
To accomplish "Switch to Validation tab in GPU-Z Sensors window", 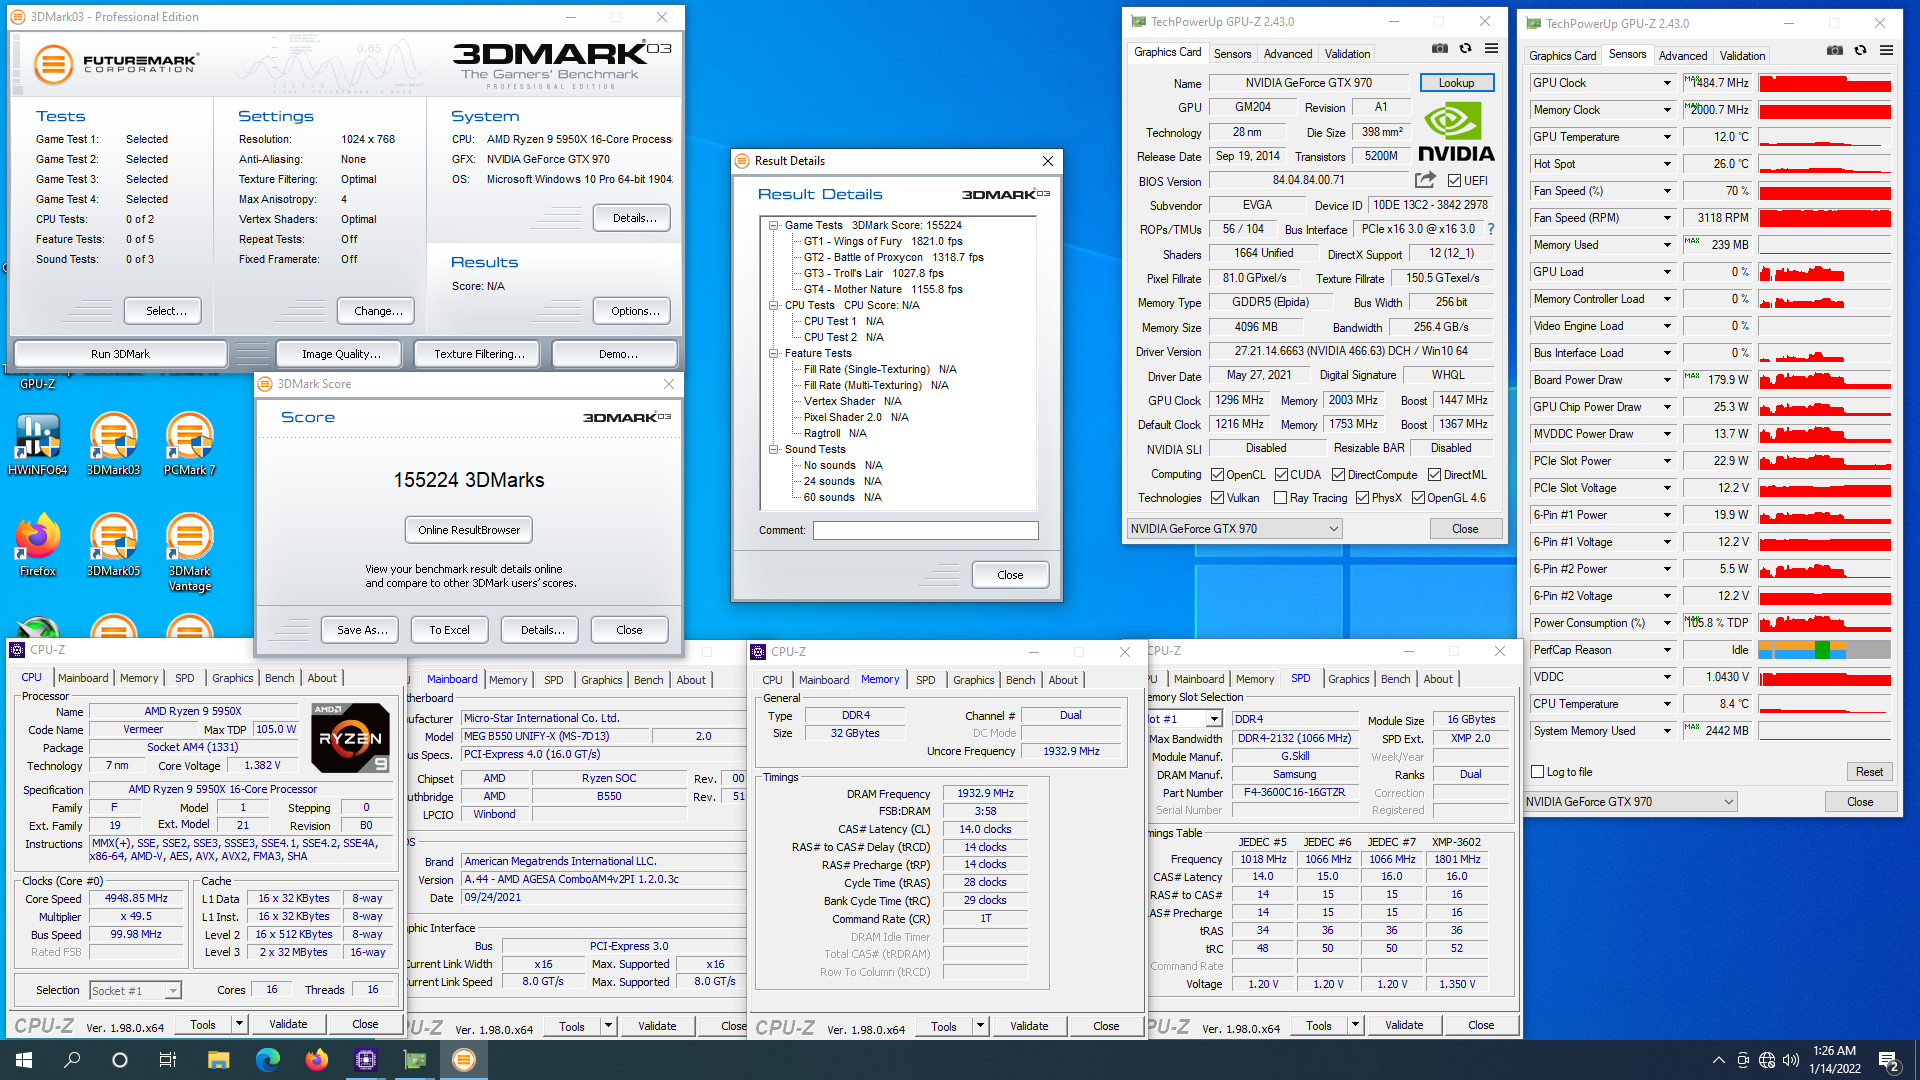I will (1742, 56).
